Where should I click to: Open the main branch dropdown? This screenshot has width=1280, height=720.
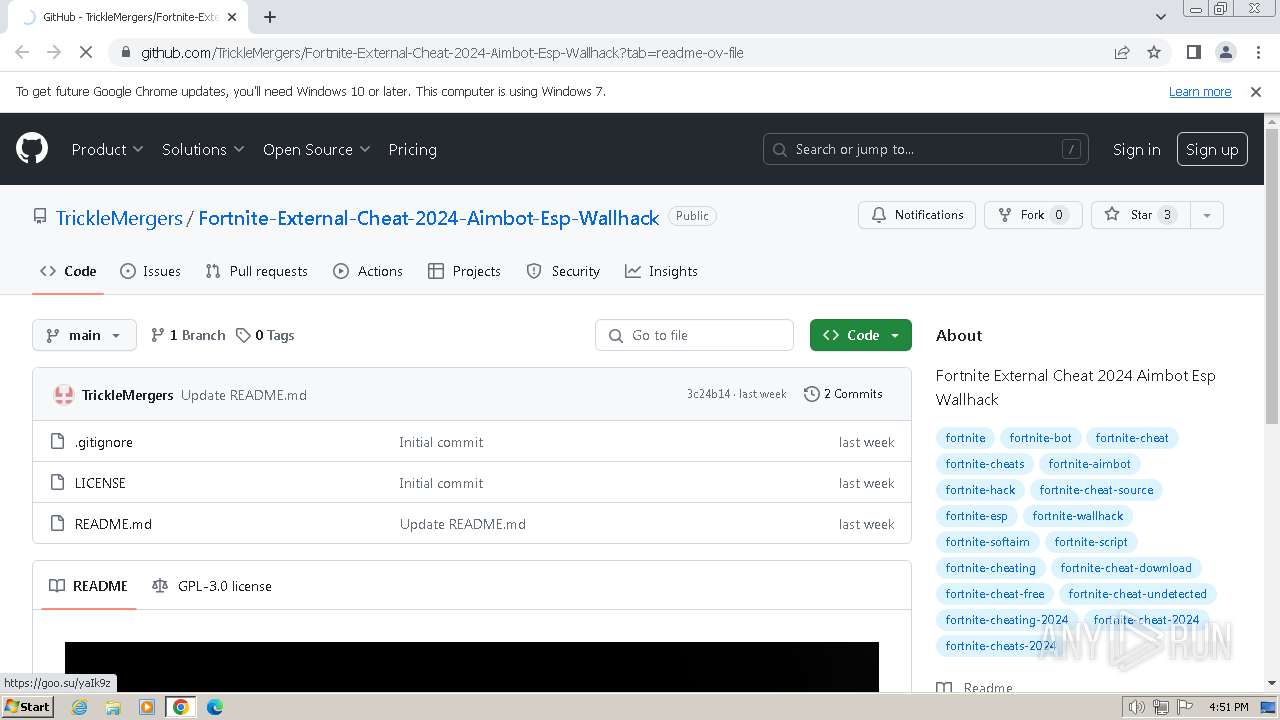coord(84,335)
